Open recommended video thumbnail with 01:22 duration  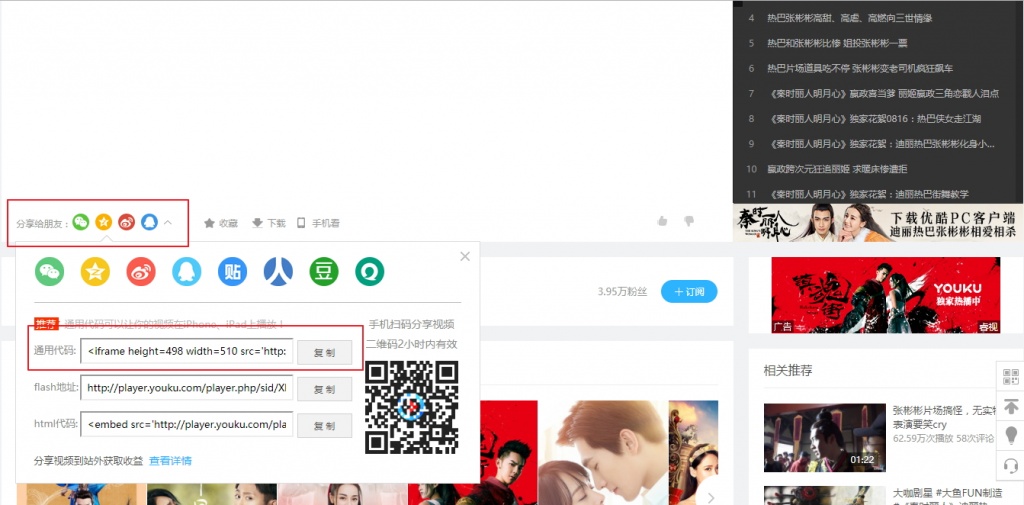(x=825, y=437)
